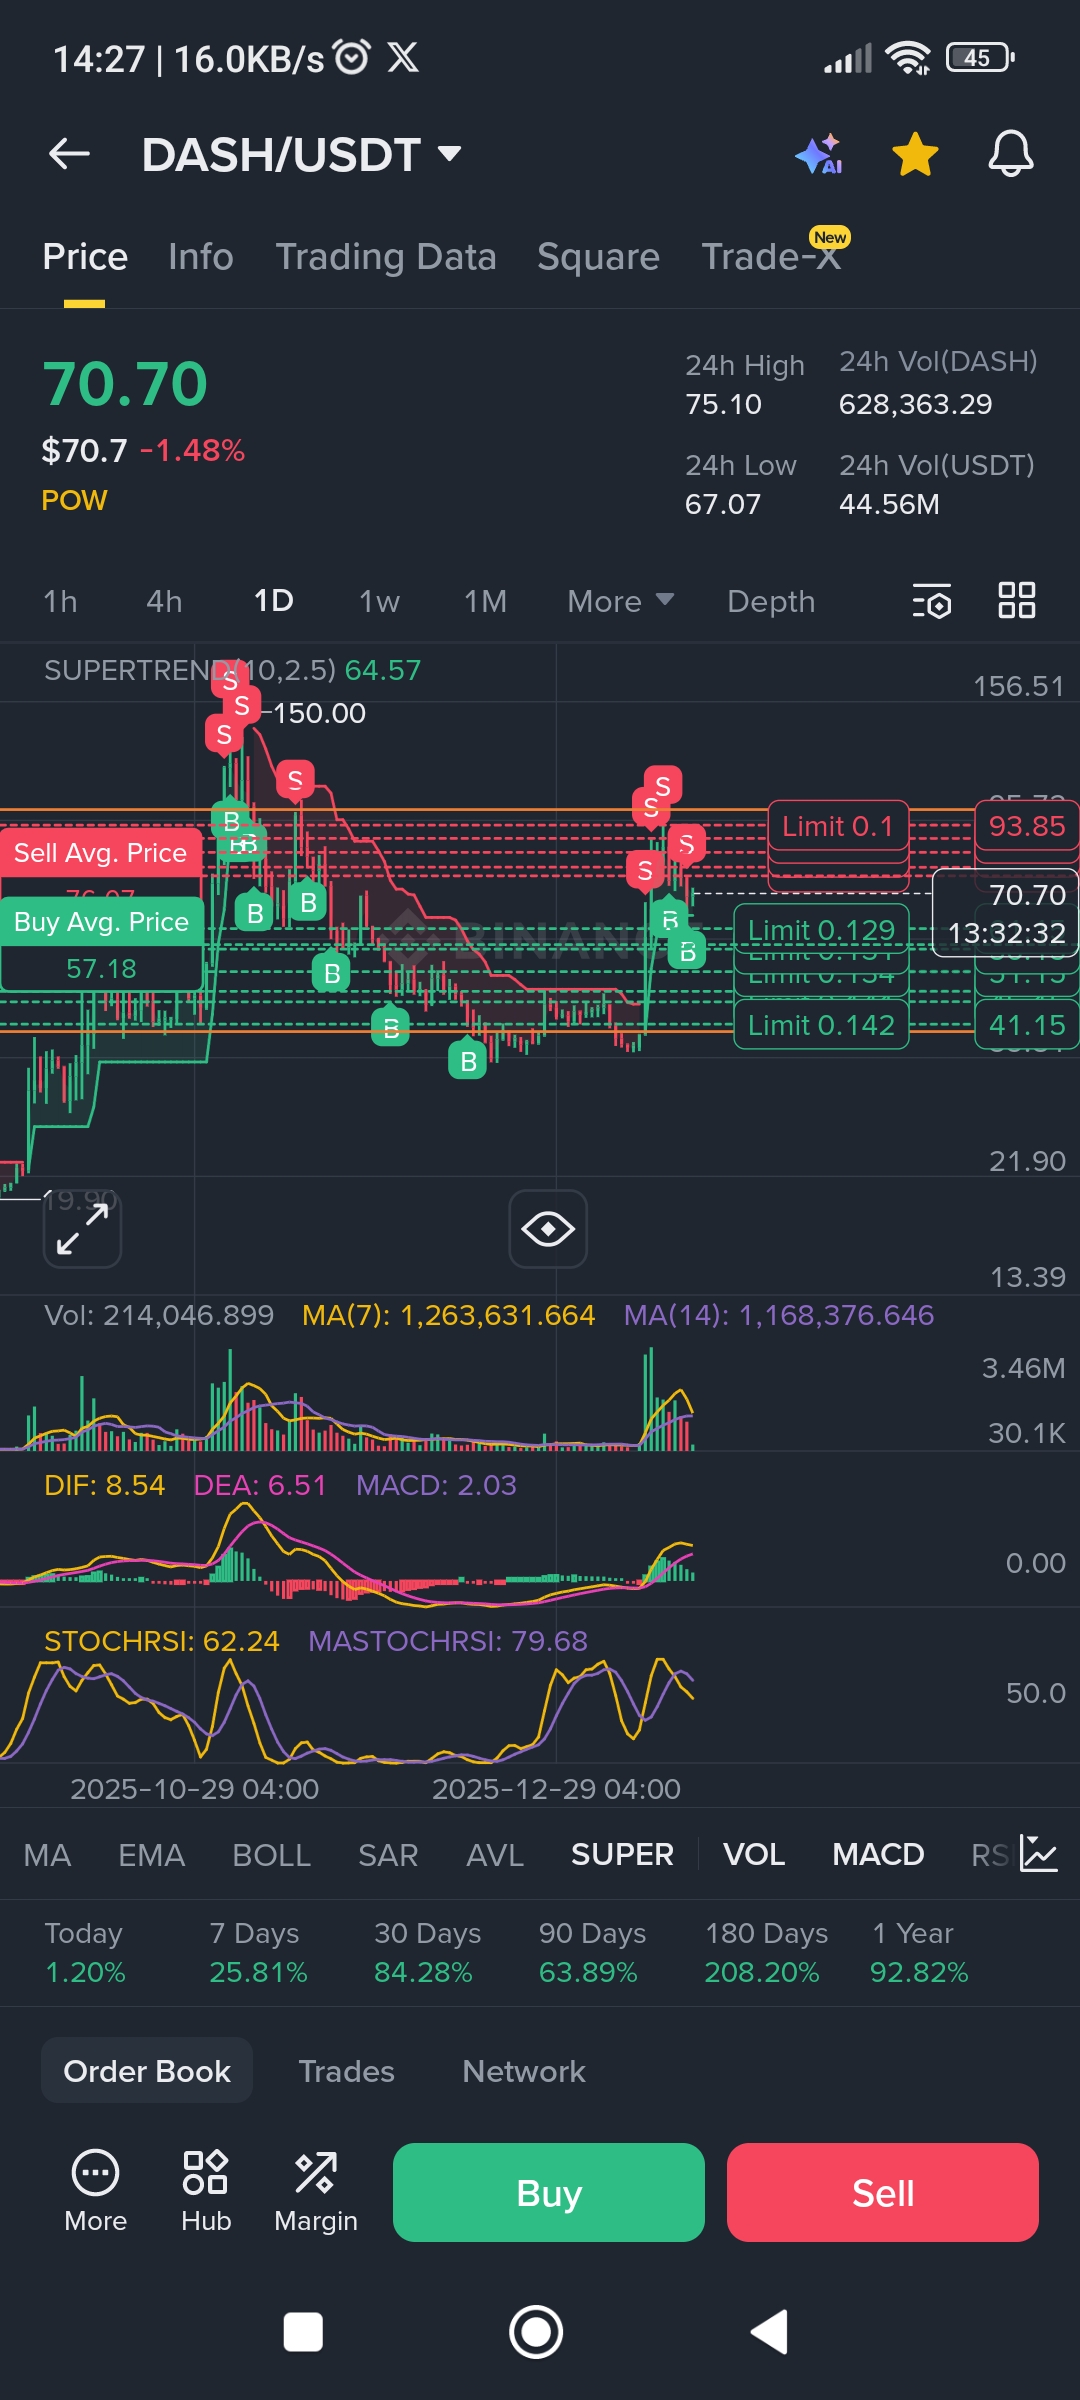1080x2400 pixels.
Task: Switch to the Trading Data tab
Action: [386, 257]
